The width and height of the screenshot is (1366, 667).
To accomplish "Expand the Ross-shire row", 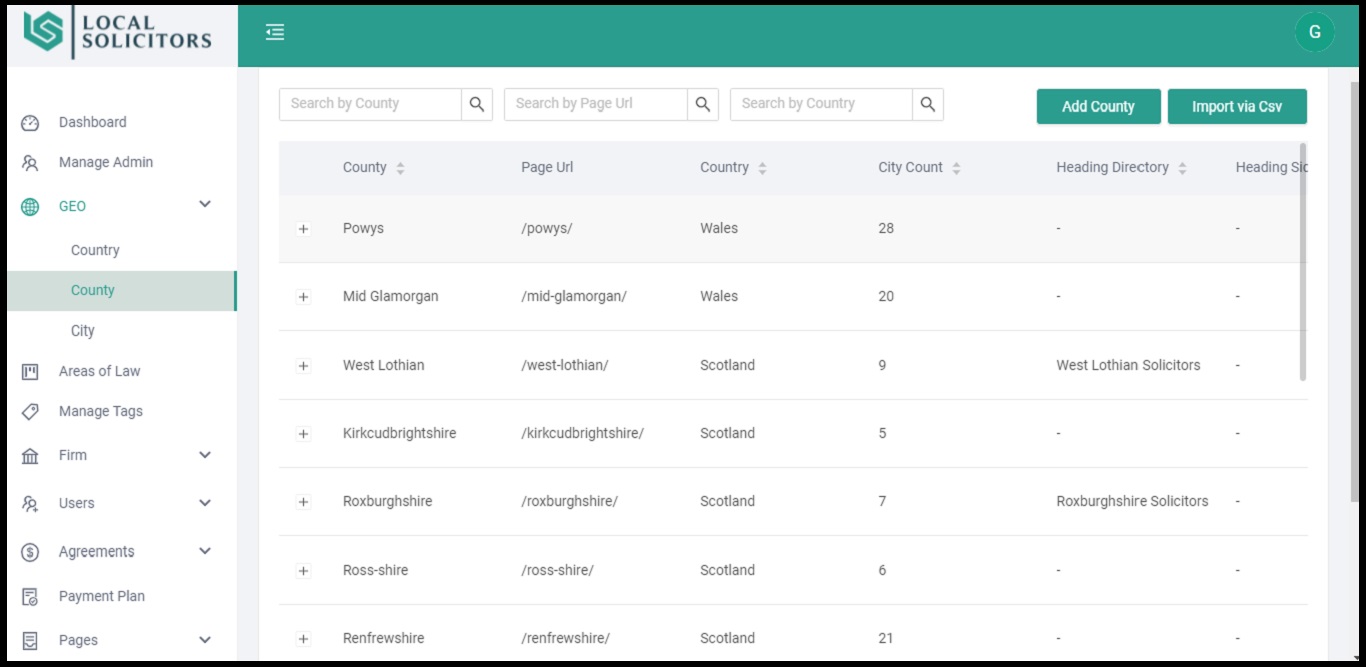I will click(303, 571).
